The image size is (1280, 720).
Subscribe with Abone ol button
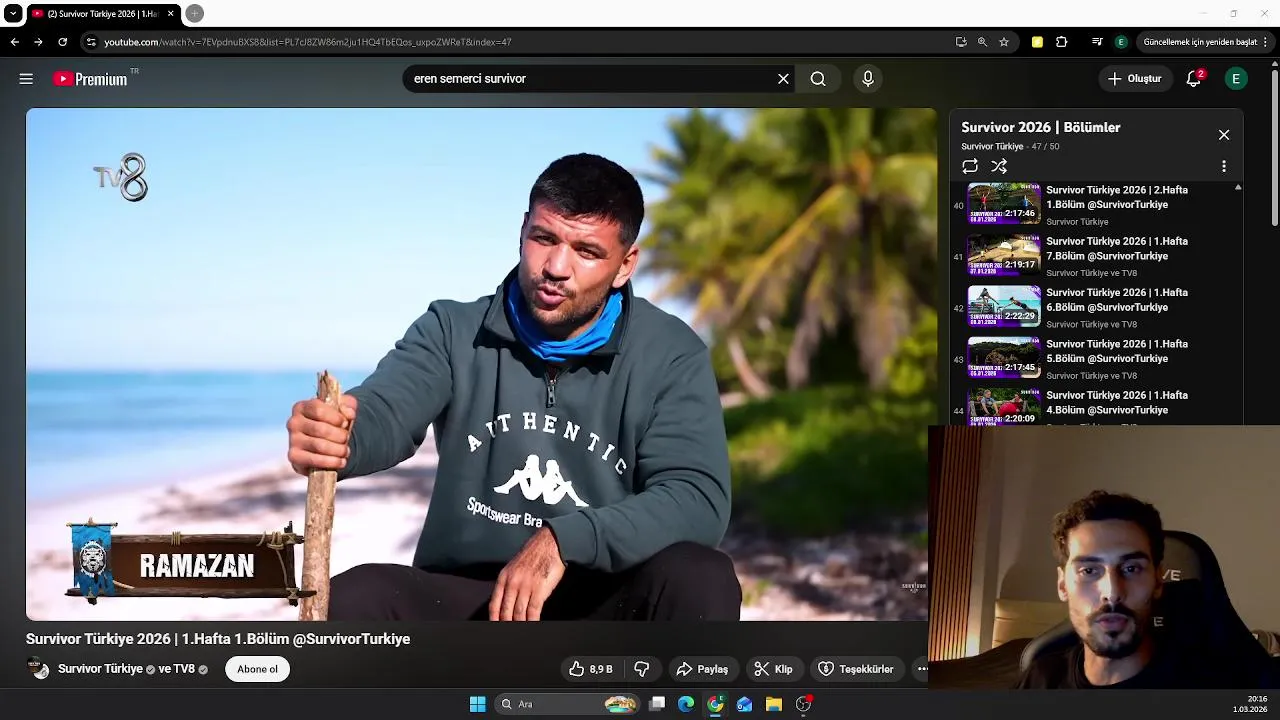click(257, 669)
